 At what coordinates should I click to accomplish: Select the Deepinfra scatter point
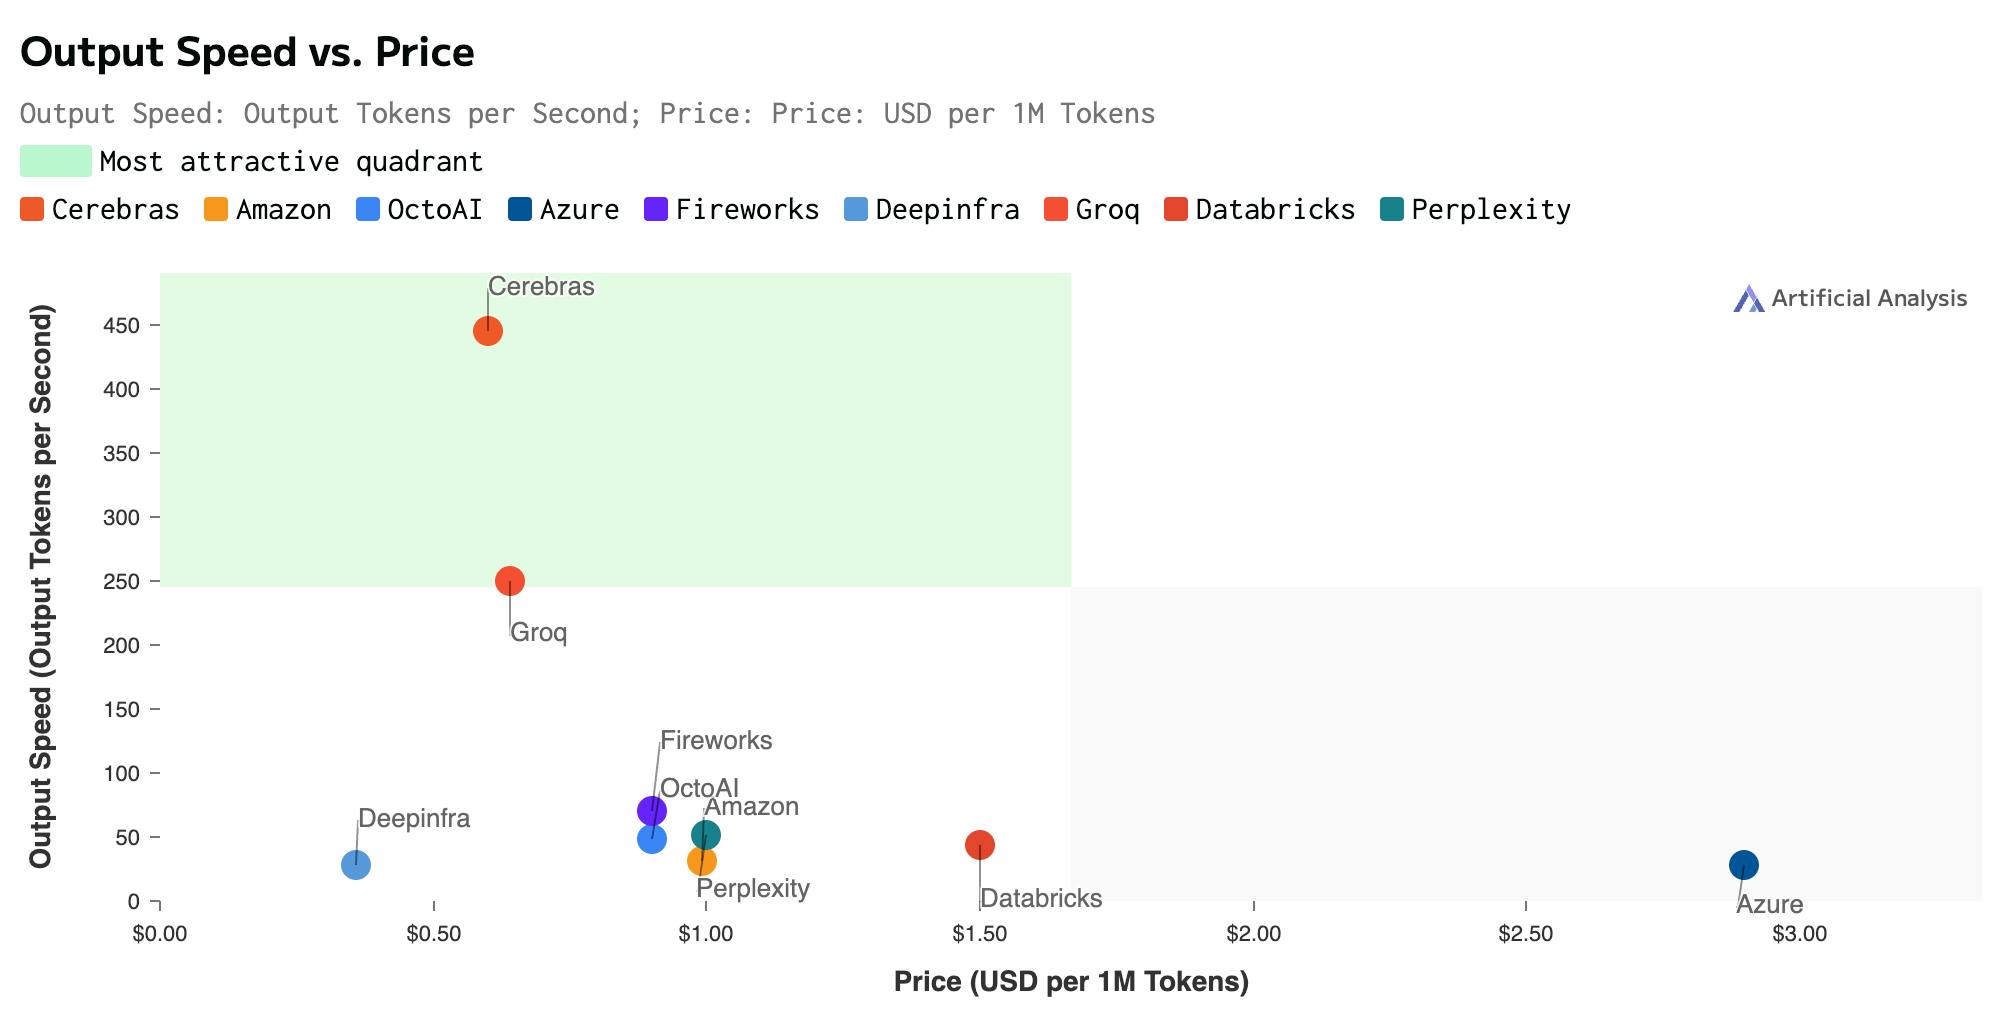click(356, 865)
